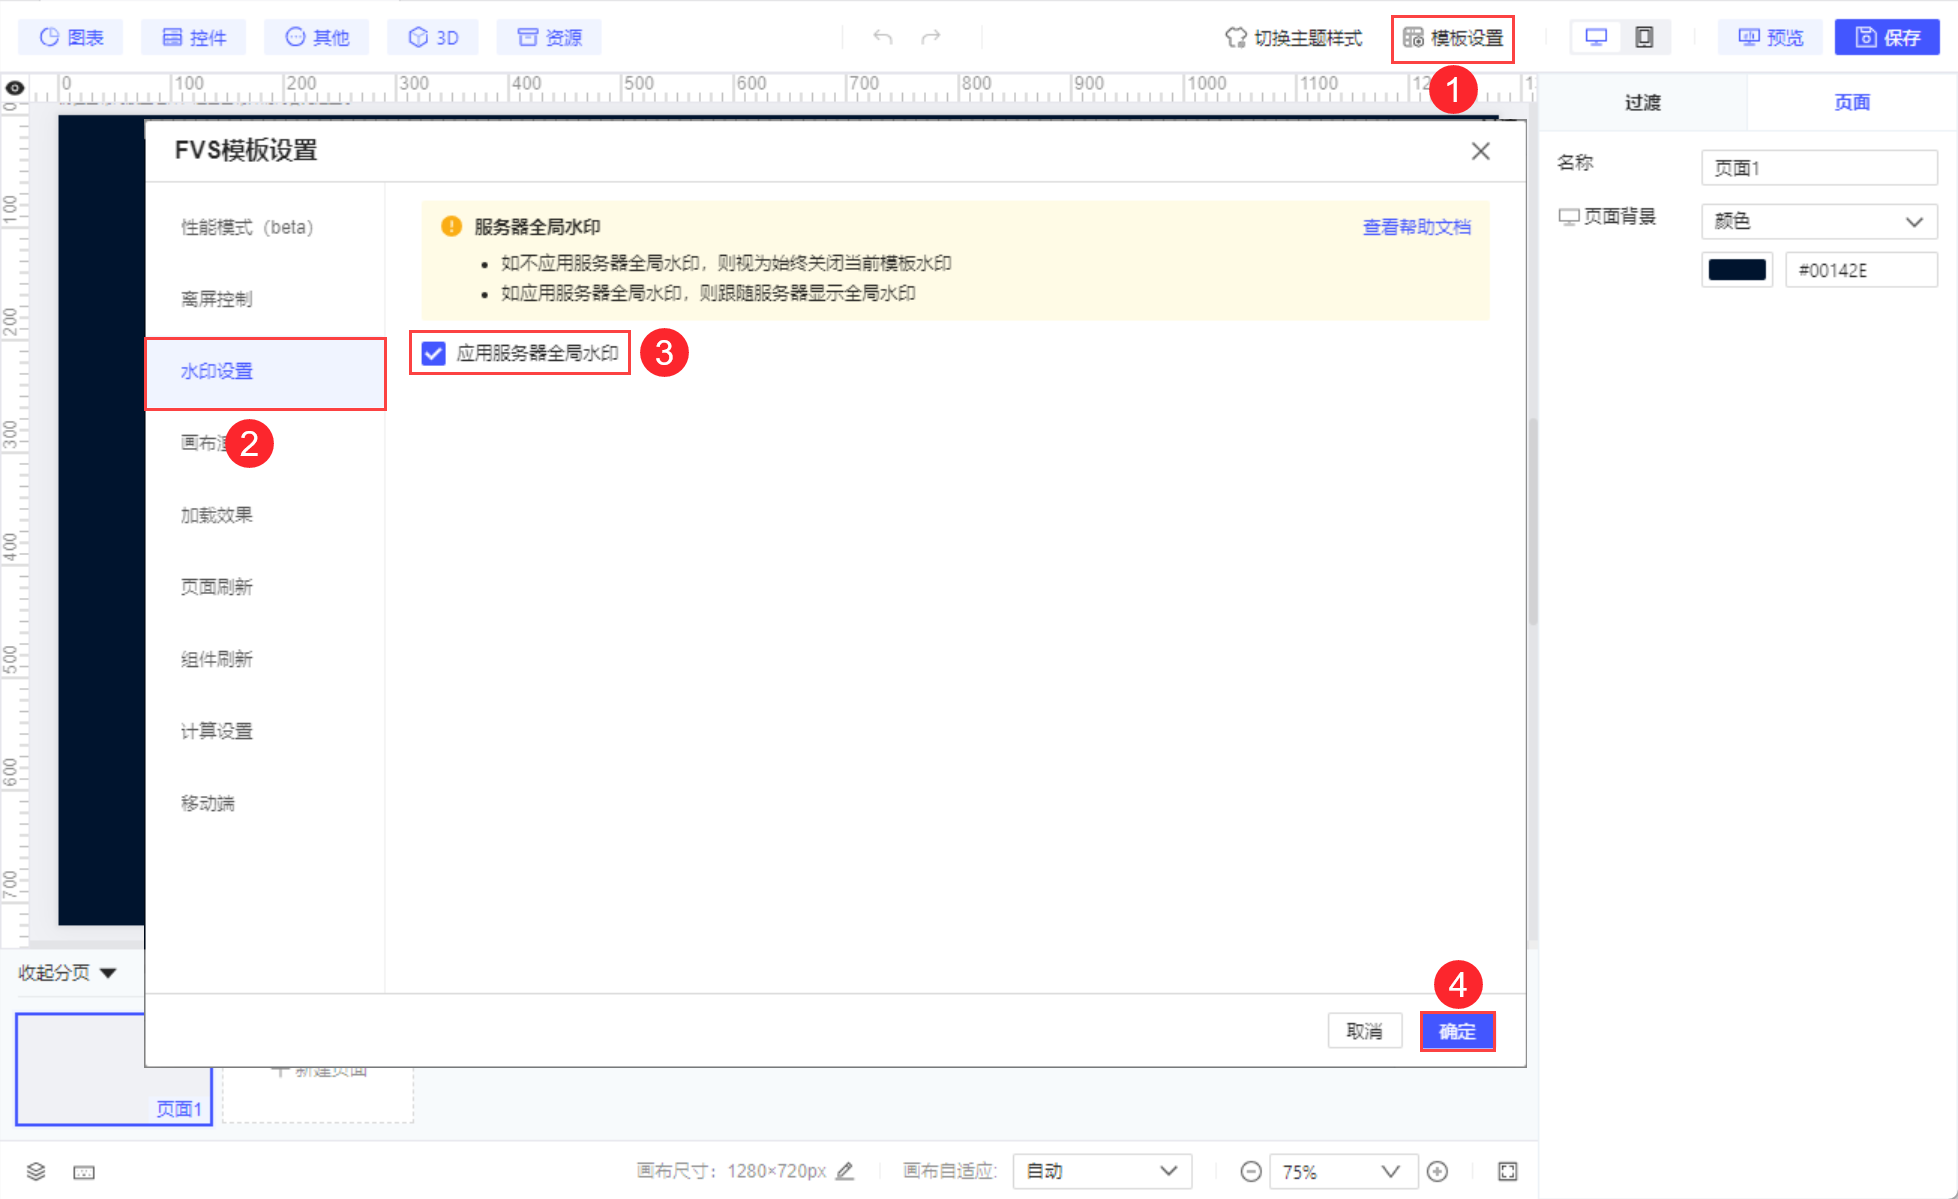Screen dimensions: 1958x1199
Task: Open the 75% zoom level dropdown
Action: coord(1342,1171)
